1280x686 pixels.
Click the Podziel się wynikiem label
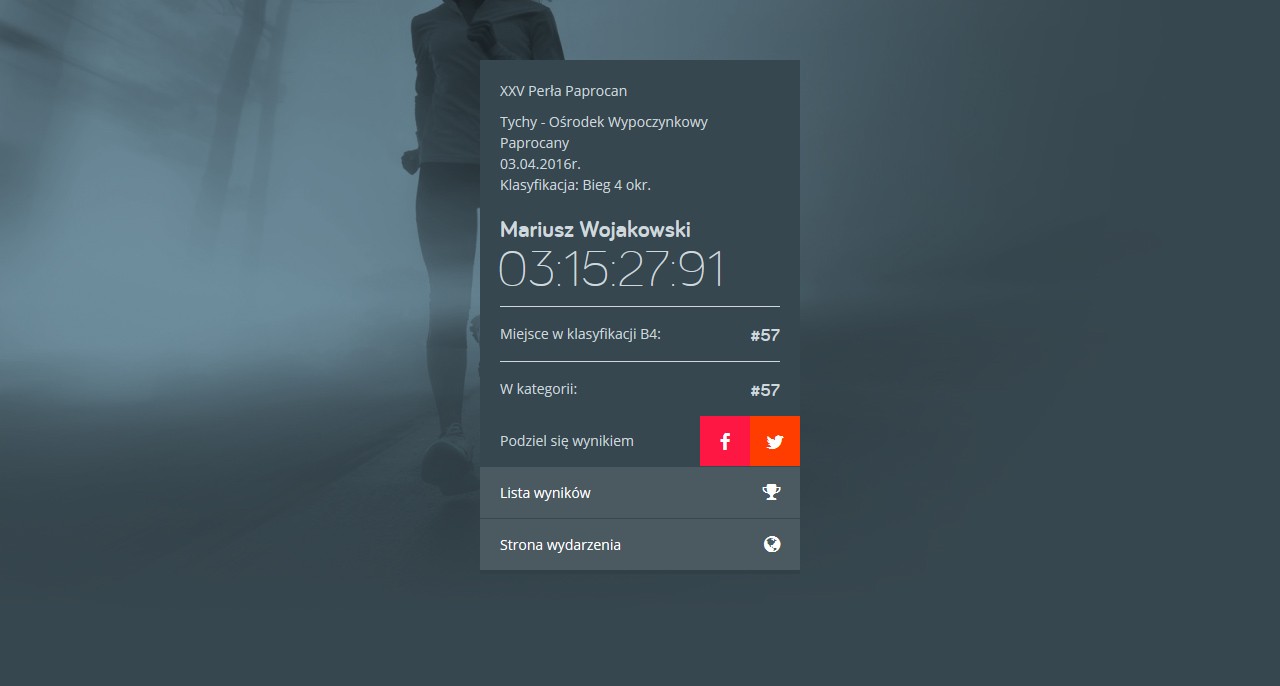pos(567,441)
